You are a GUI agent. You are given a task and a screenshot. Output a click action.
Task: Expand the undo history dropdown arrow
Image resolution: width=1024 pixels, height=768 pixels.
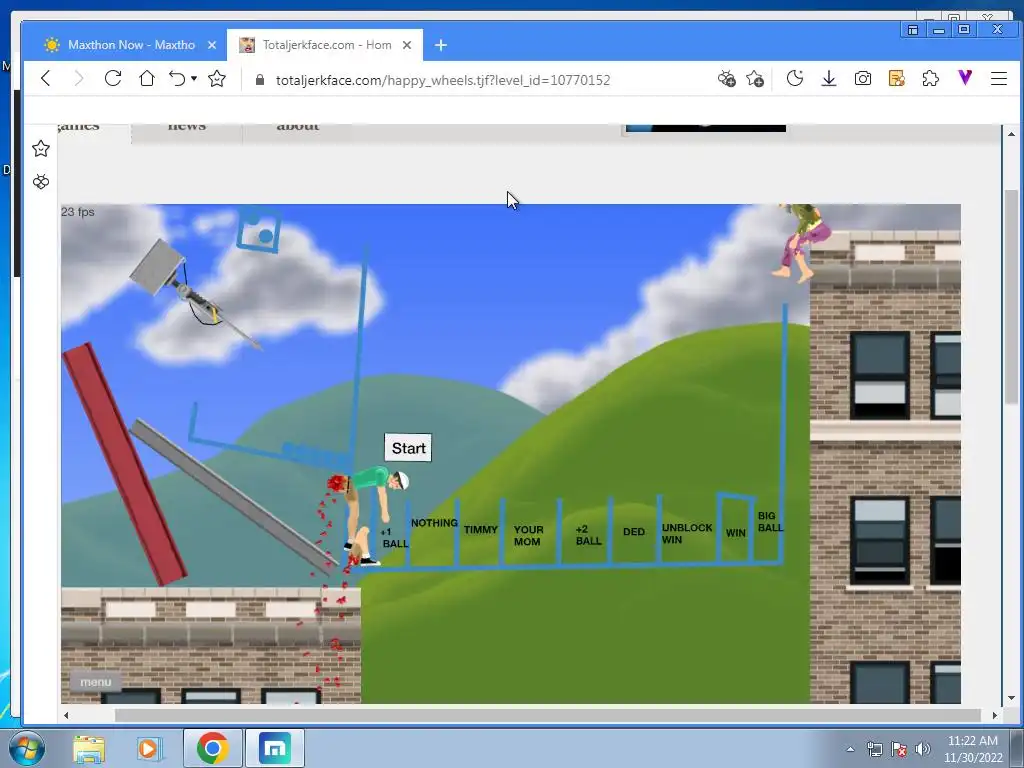click(x=194, y=78)
